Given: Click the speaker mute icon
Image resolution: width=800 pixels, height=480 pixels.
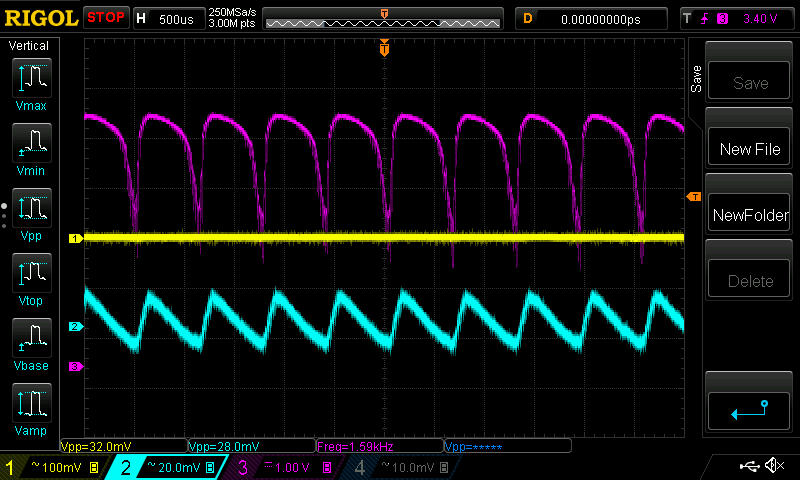Looking at the screenshot, I should [773, 466].
